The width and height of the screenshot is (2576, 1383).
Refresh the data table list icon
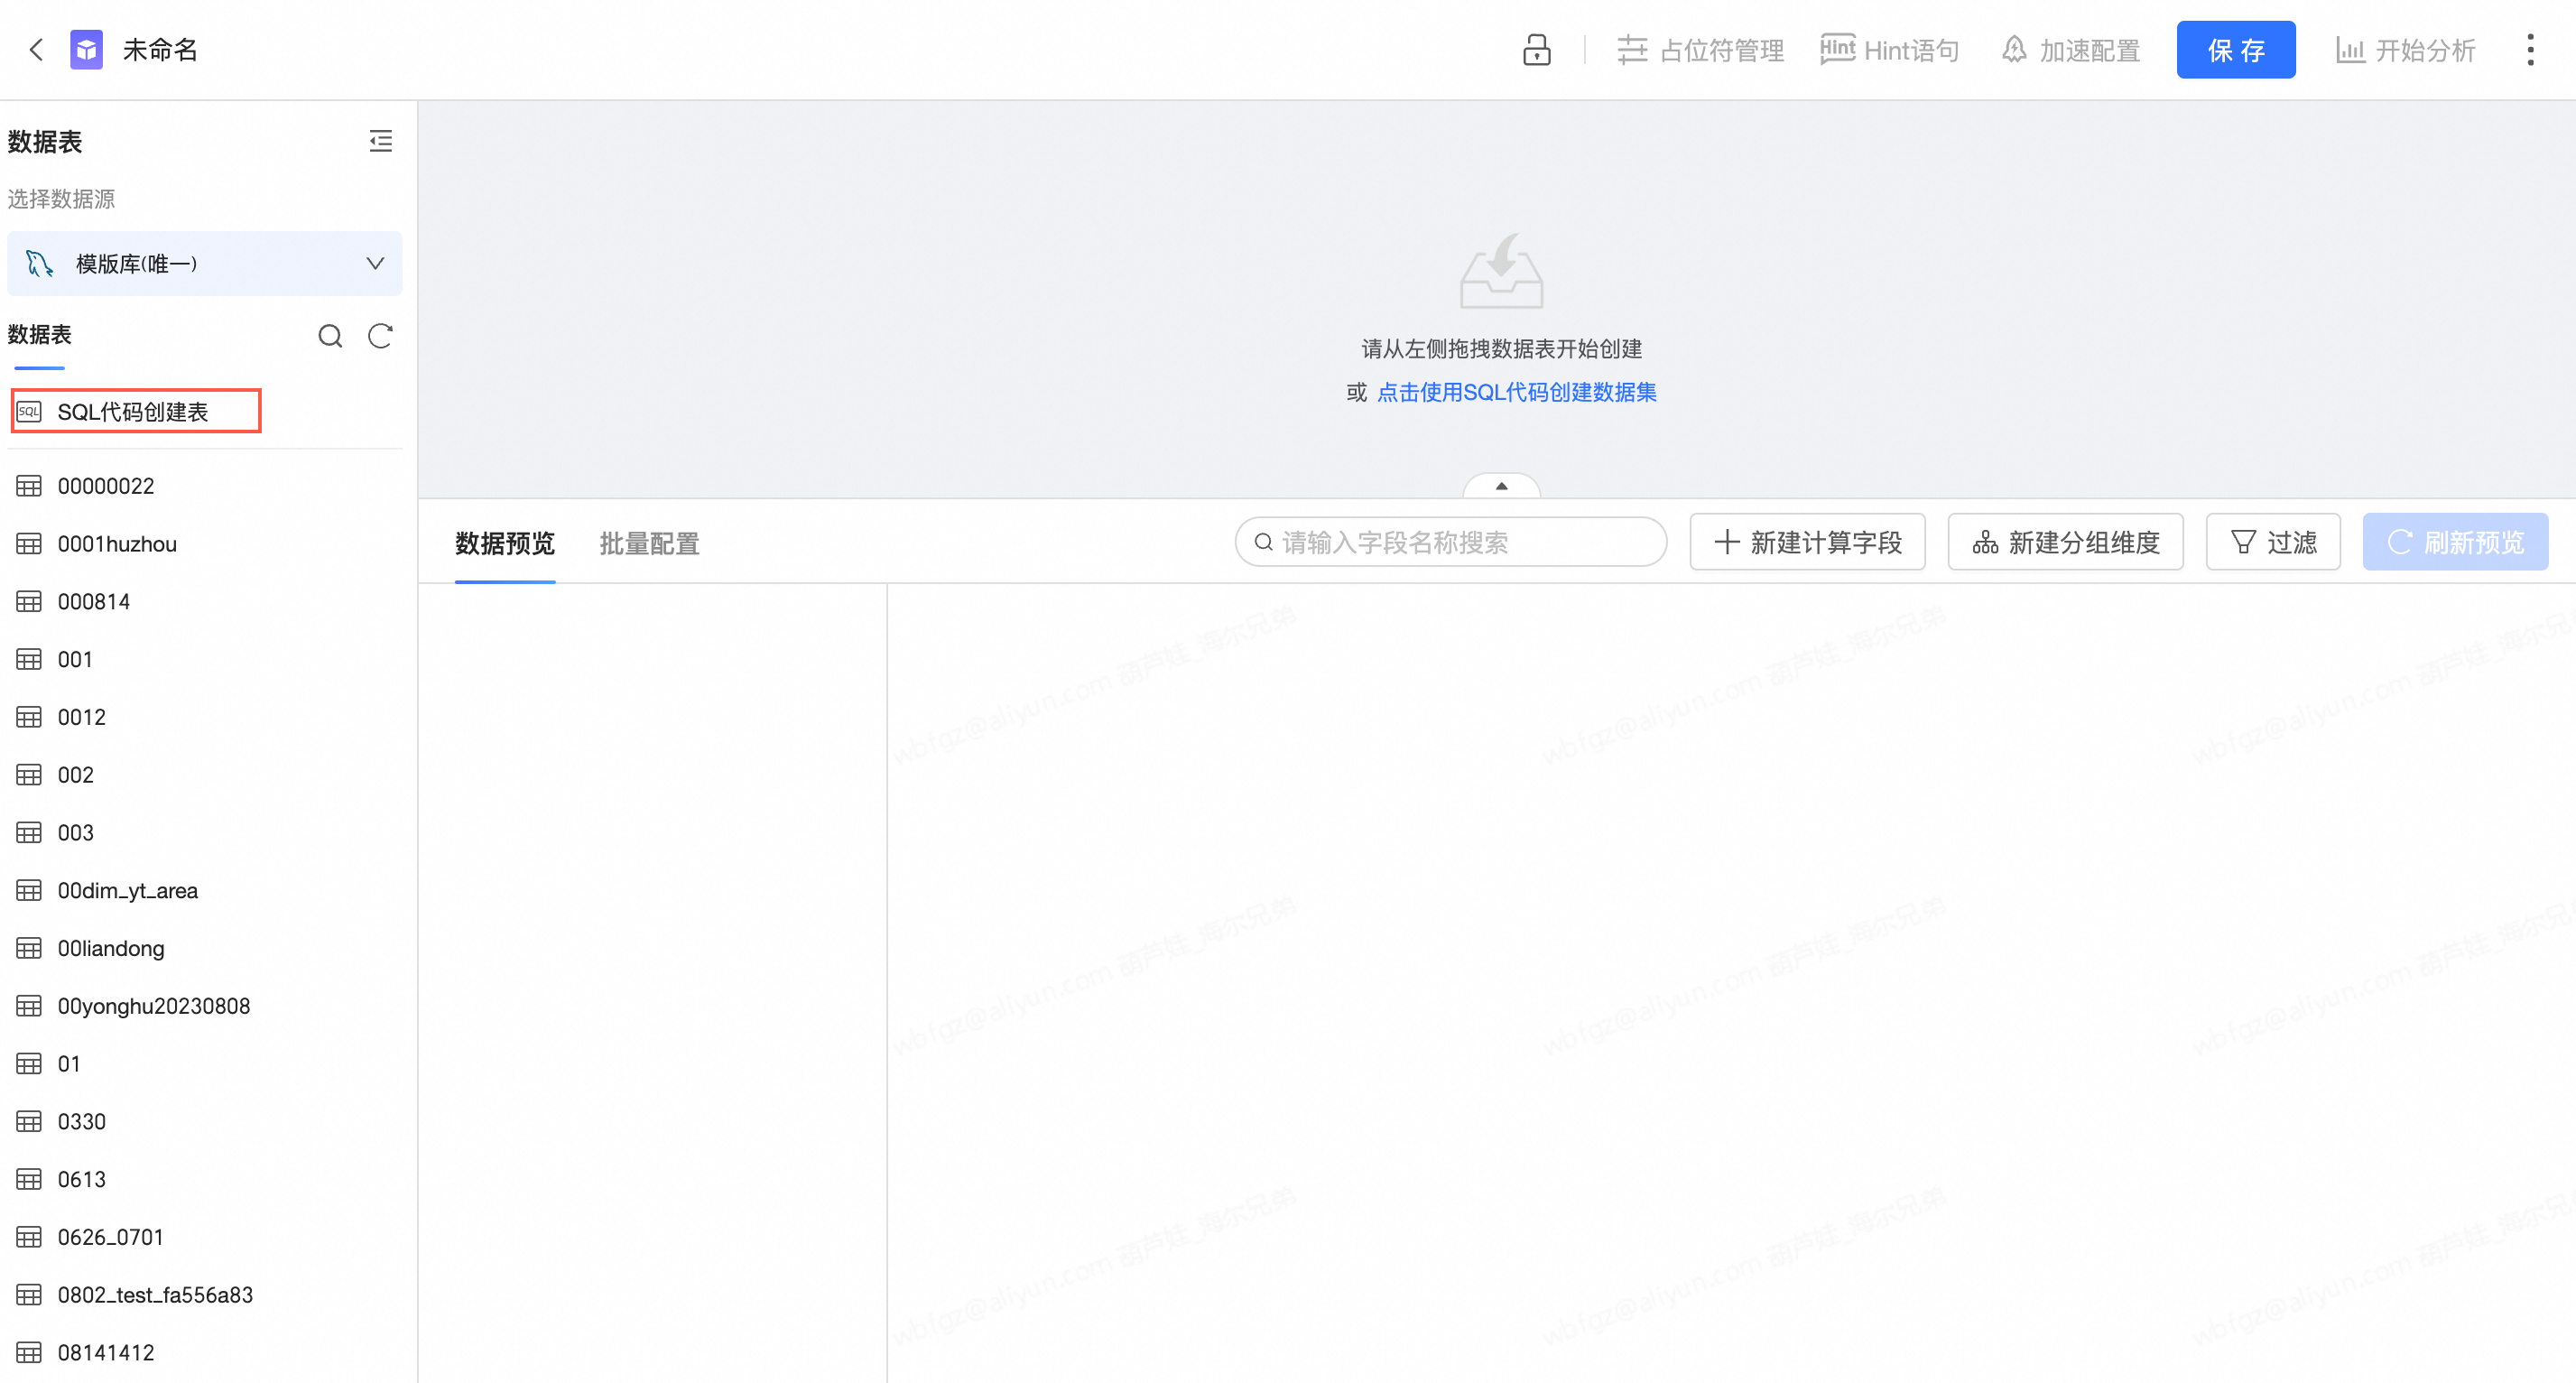tap(380, 336)
